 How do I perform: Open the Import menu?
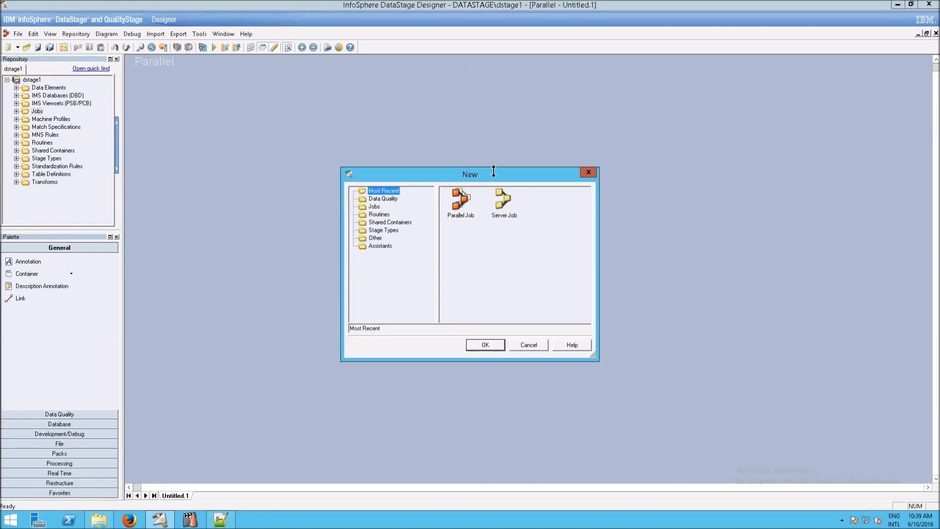[155, 34]
